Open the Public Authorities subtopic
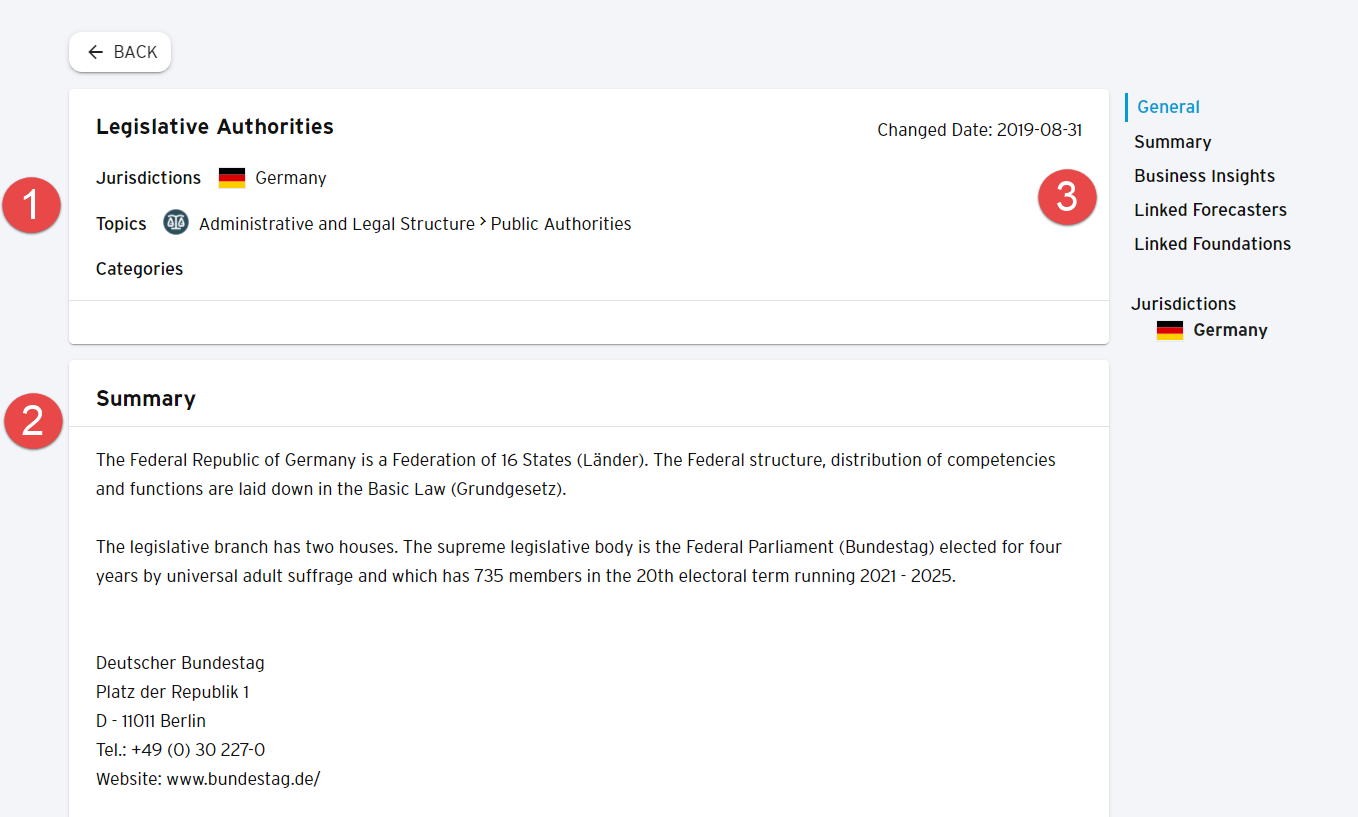1358x817 pixels. pyautogui.click(x=561, y=224)
